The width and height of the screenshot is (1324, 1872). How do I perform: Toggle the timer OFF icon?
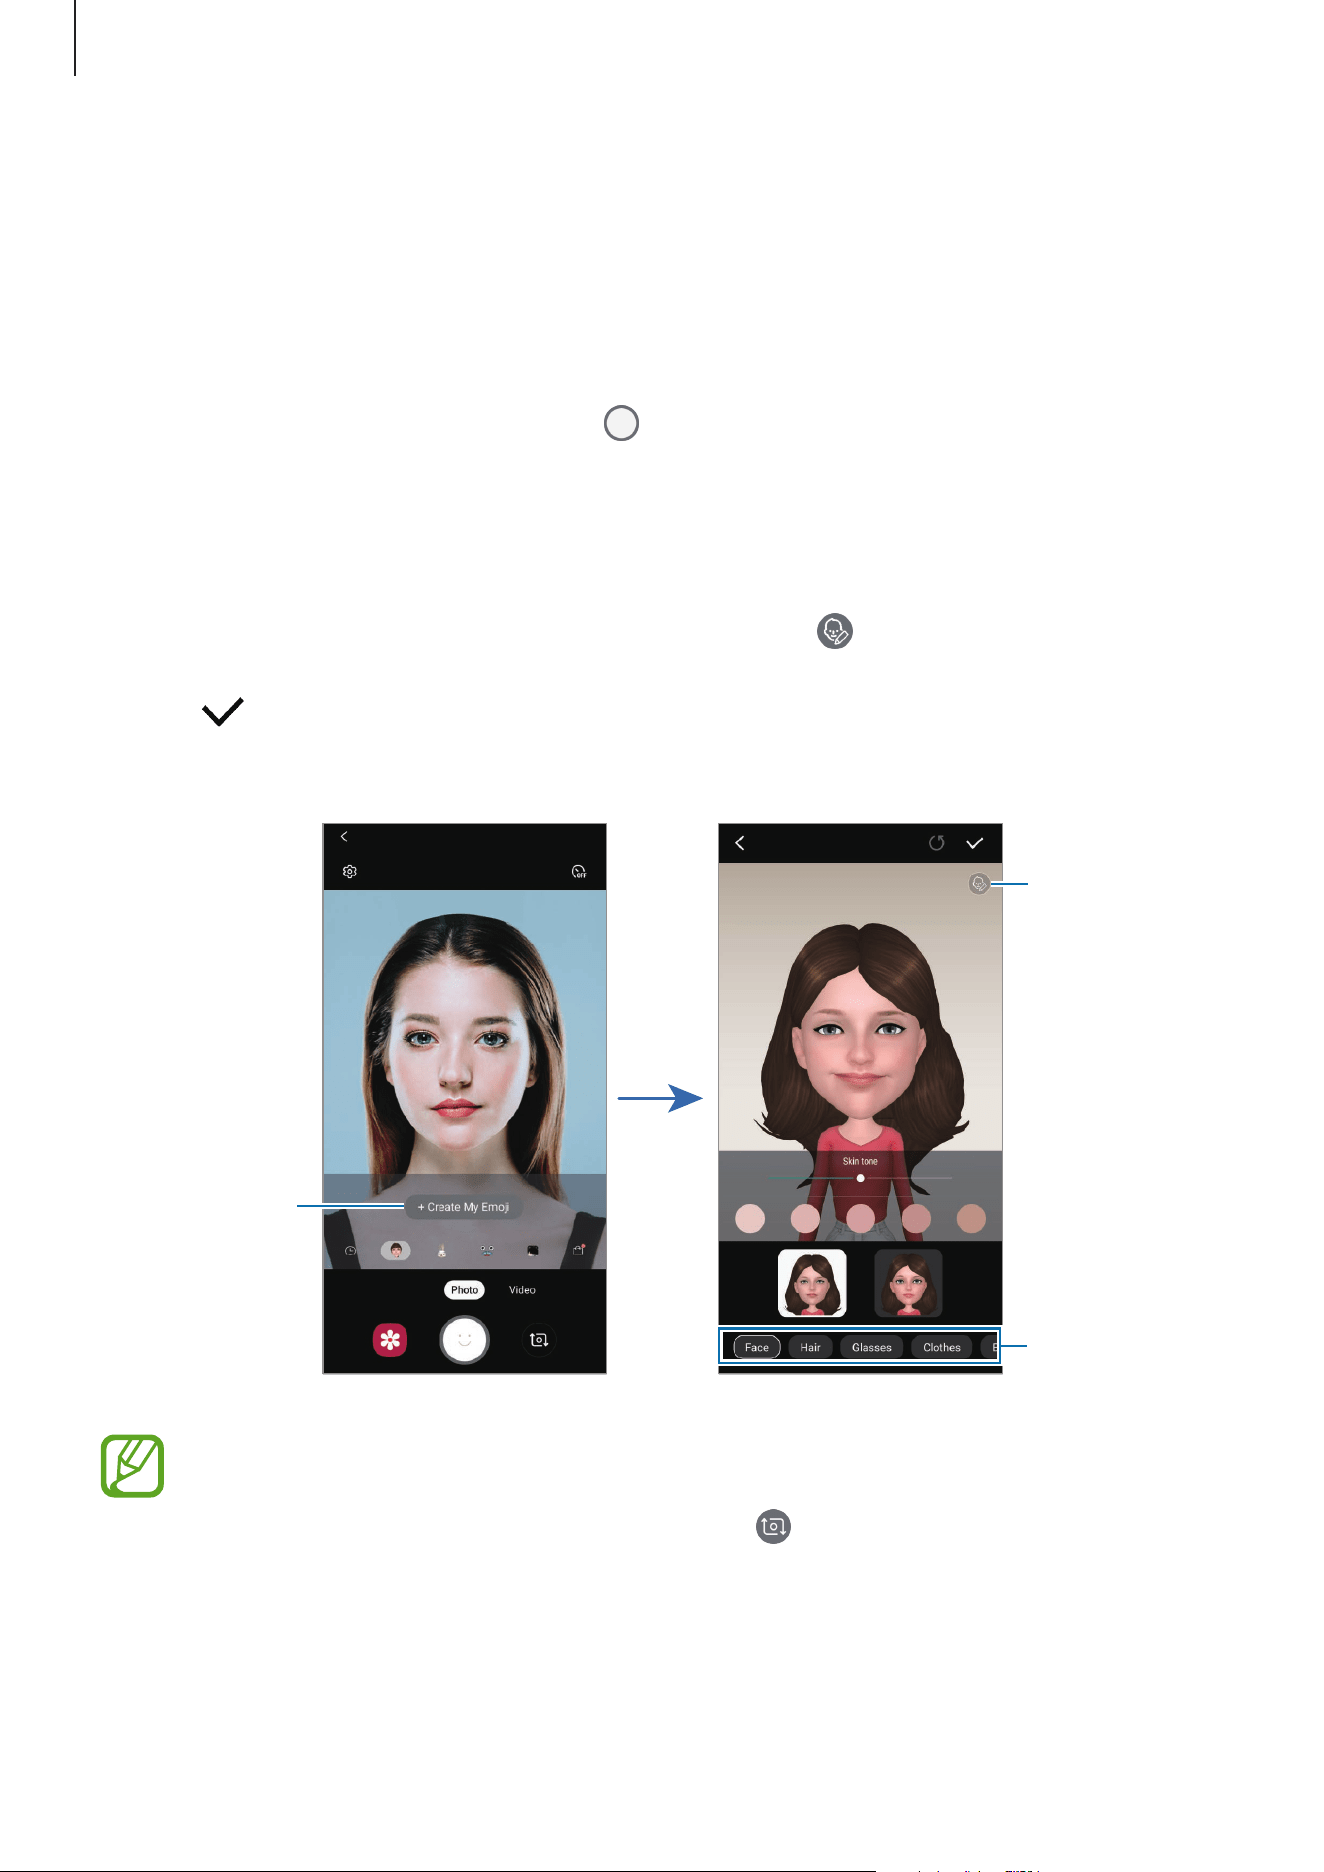(579, 872)
